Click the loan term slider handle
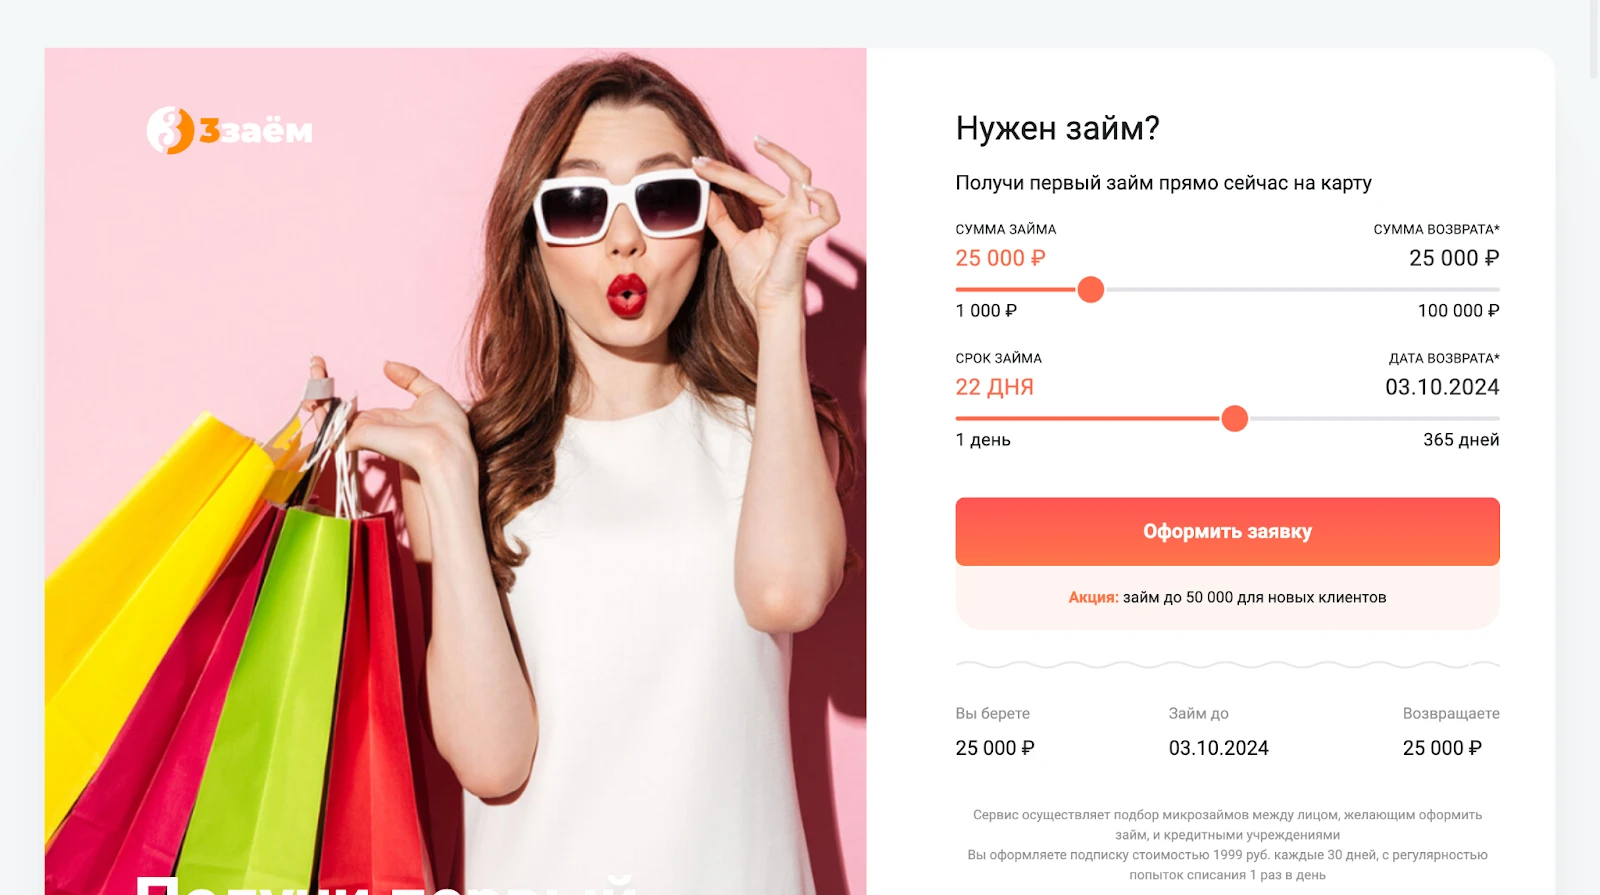Screen dimensions: 1600x895 point(1235,419)
